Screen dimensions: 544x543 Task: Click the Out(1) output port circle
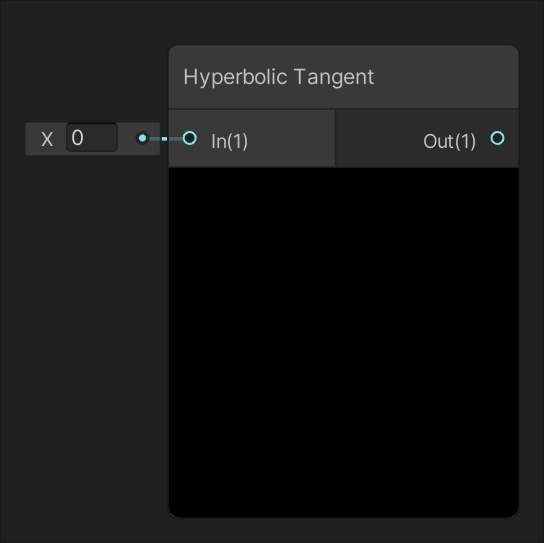coord(497,138)
